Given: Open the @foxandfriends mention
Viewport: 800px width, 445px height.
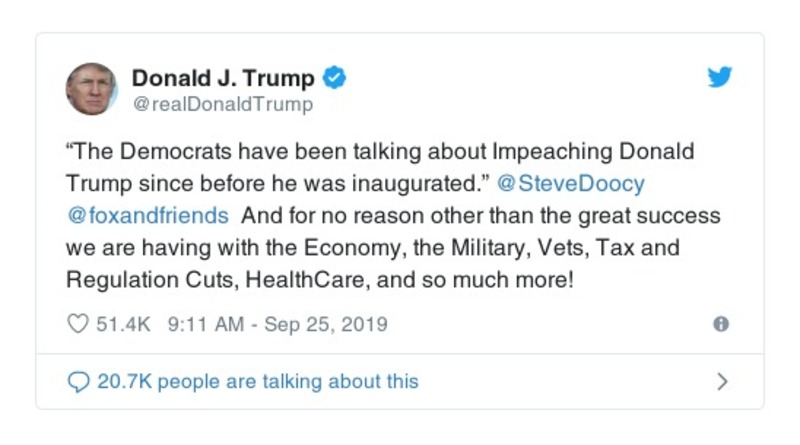Looking at the screenshot, I should (148, 215).
